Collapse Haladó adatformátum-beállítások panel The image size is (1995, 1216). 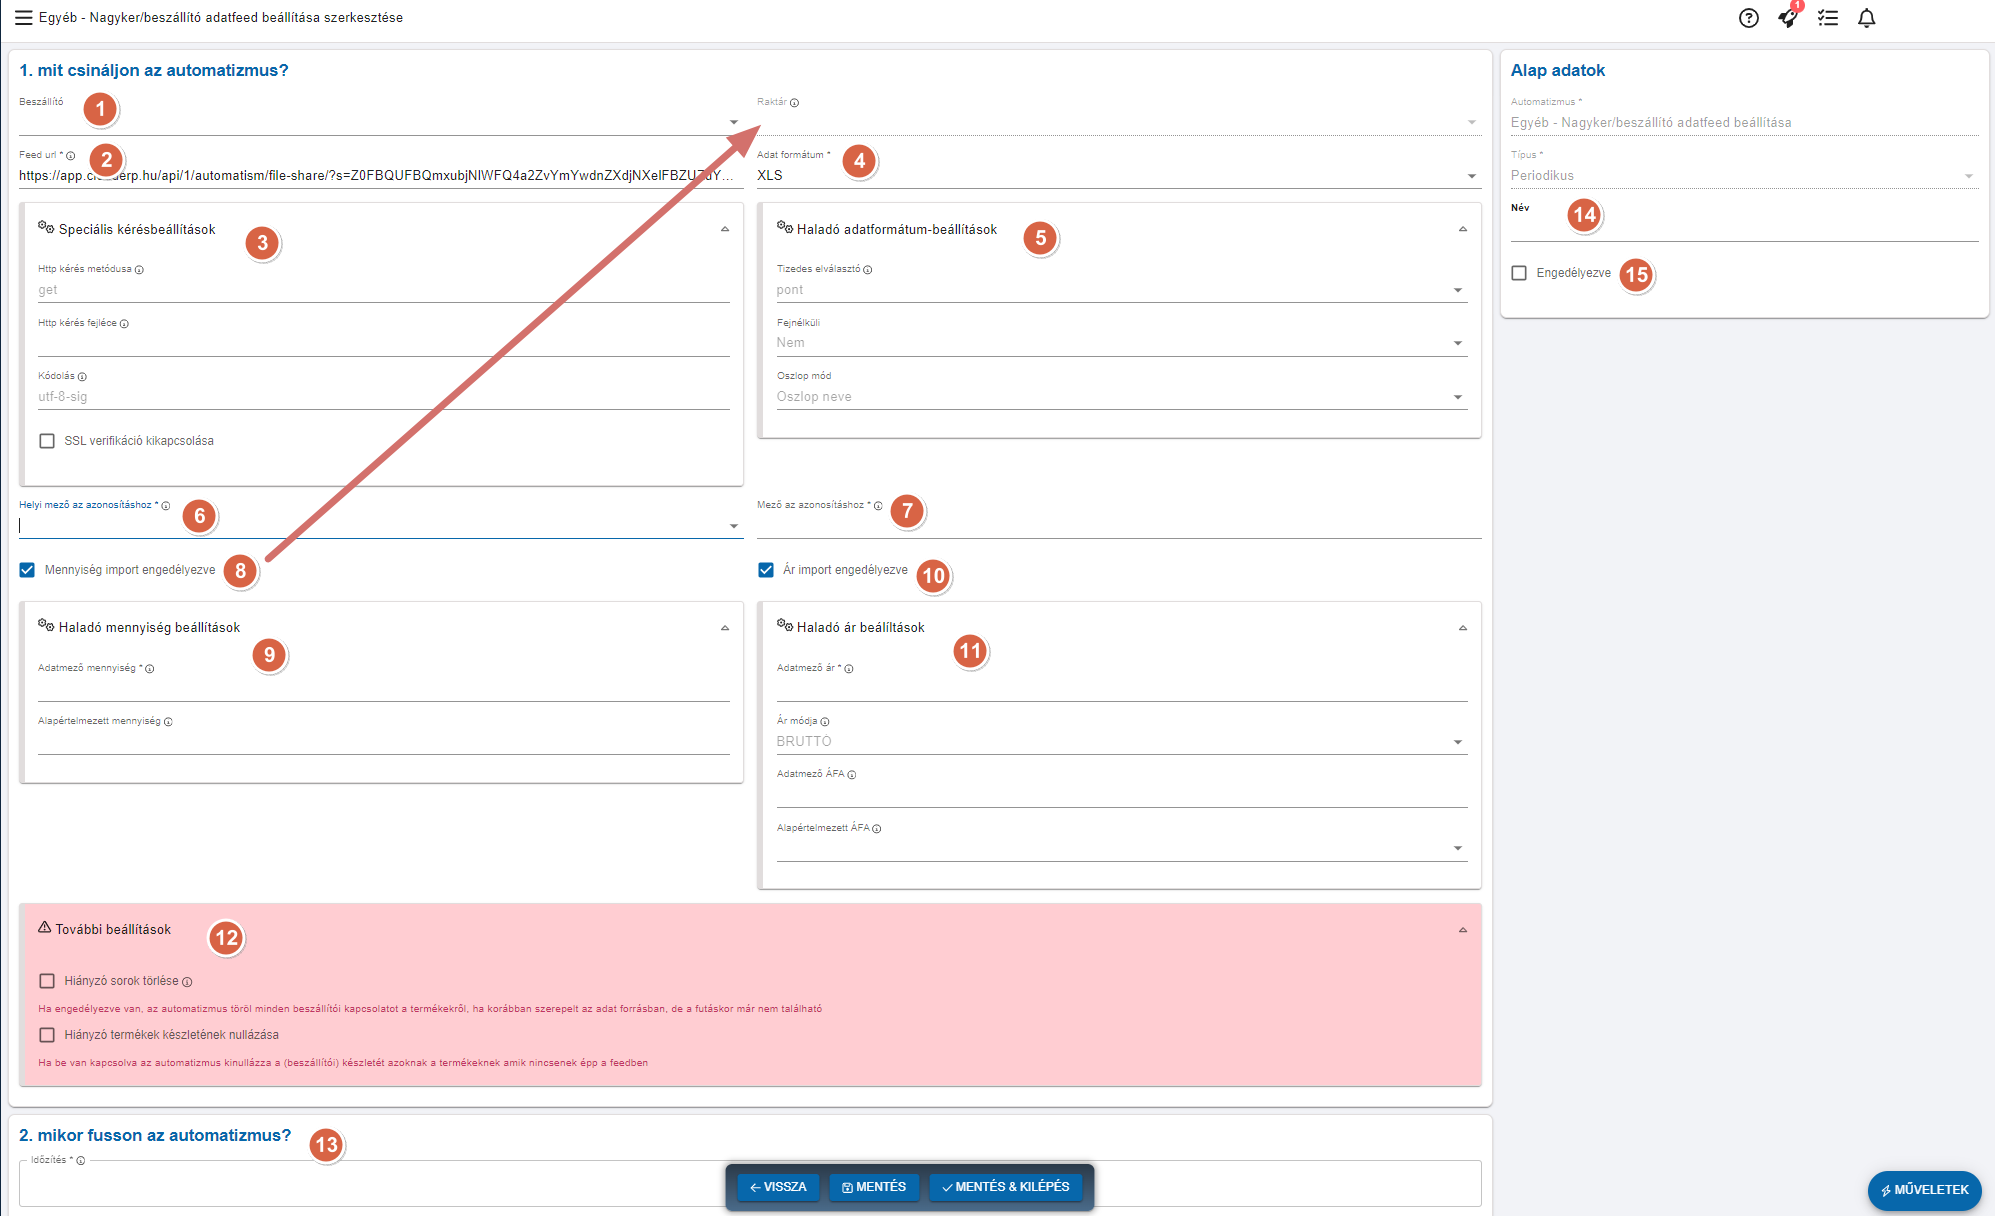click(1463, 230)
